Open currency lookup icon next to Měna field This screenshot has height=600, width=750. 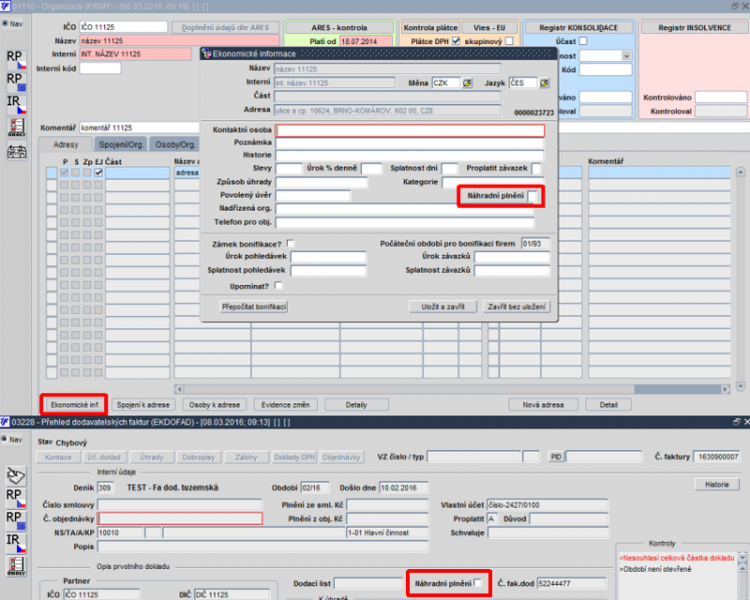[x=467, y=83]
